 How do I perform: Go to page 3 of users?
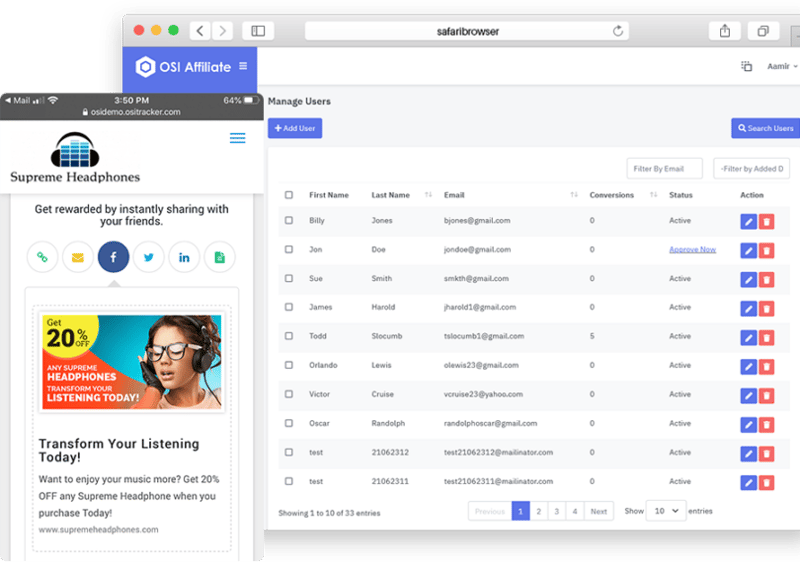coord(557,512)
